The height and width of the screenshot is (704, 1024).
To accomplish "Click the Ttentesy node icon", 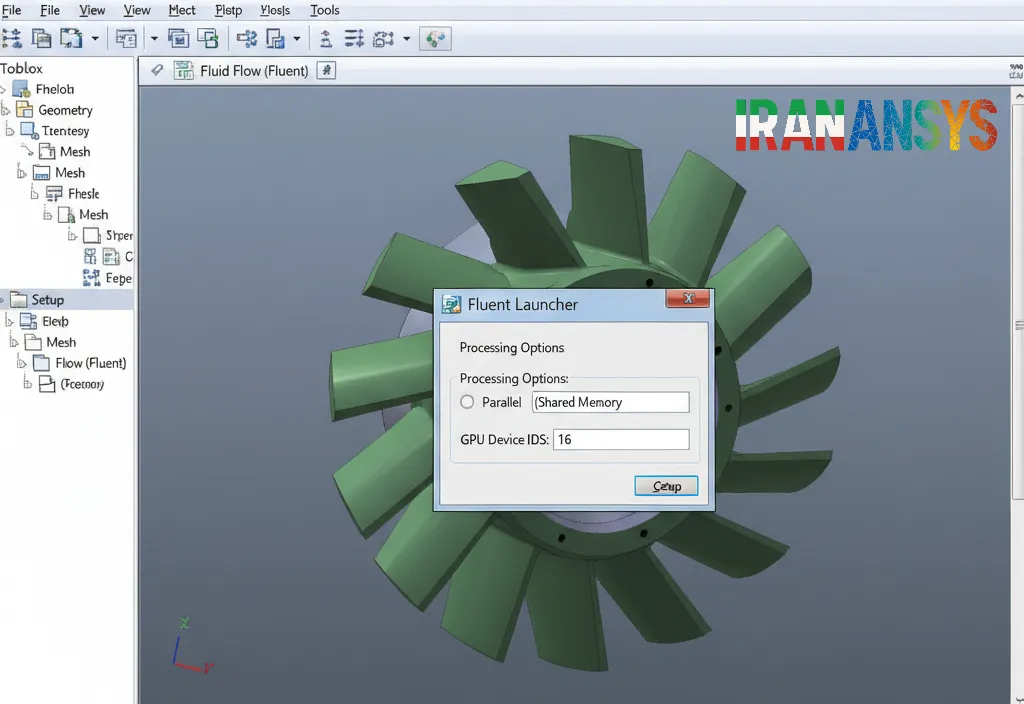I will [x=29, y=131].
